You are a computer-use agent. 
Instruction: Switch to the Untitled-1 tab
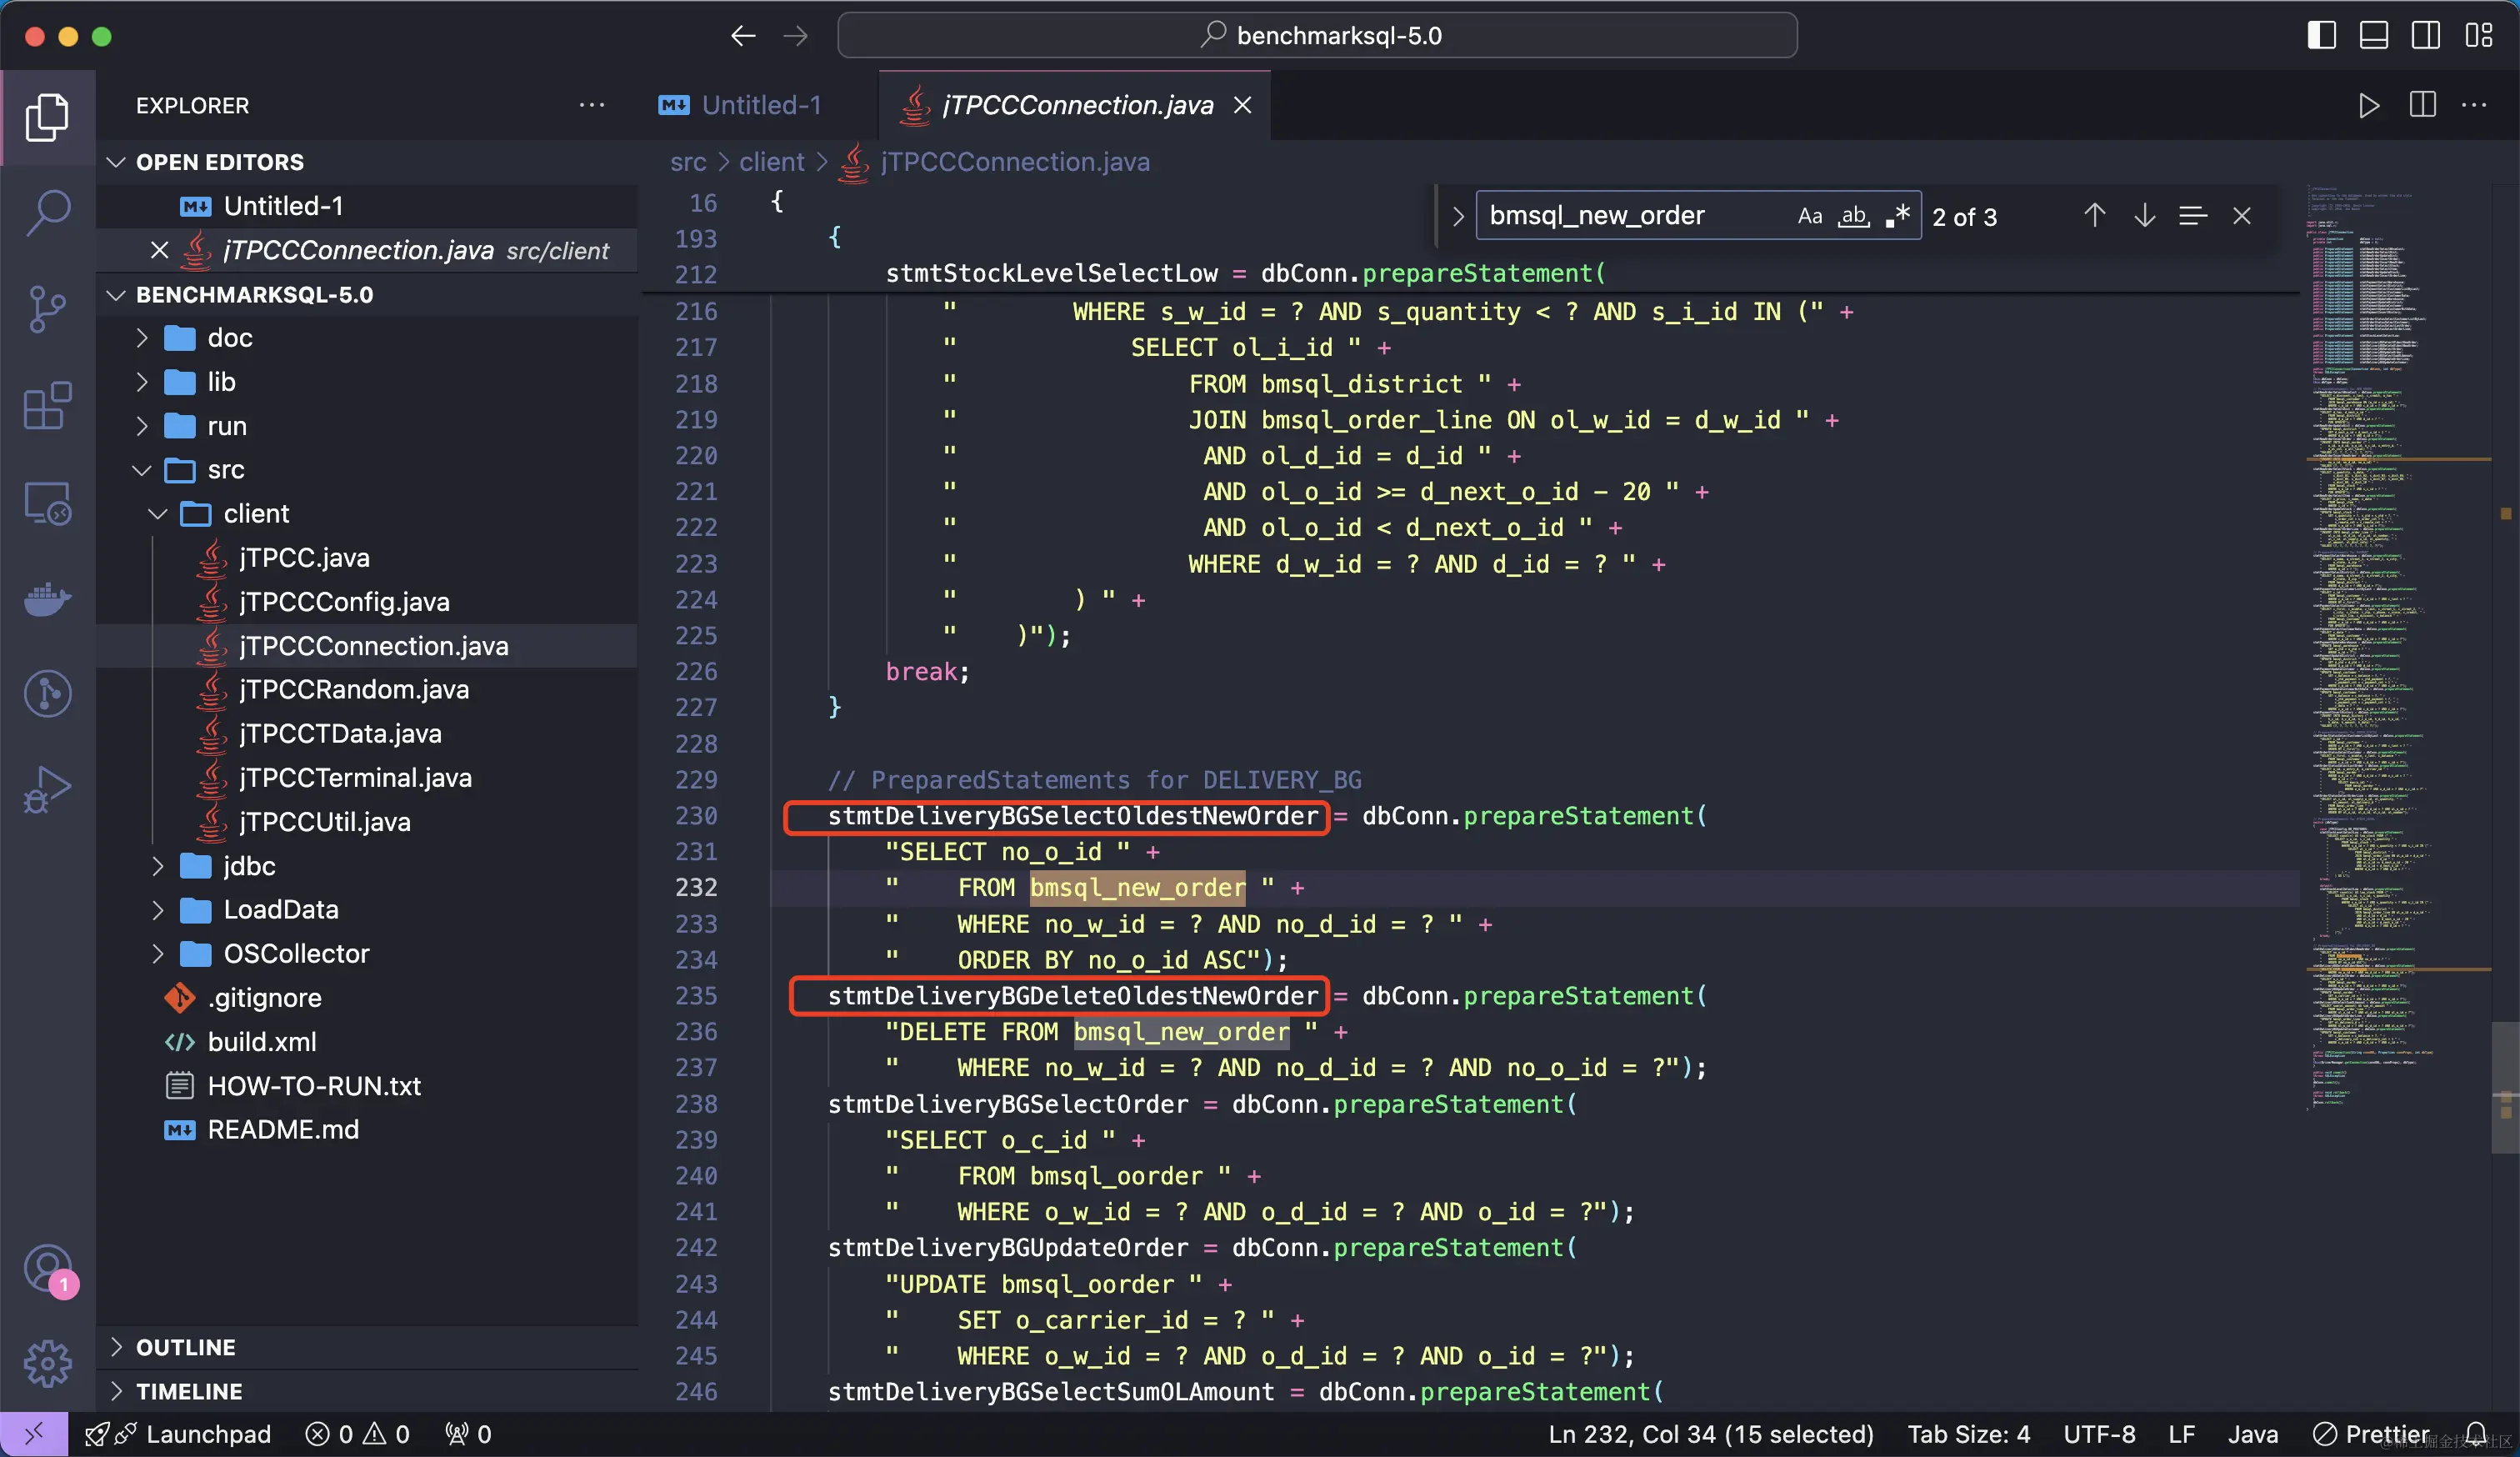[x=760, y=105]
